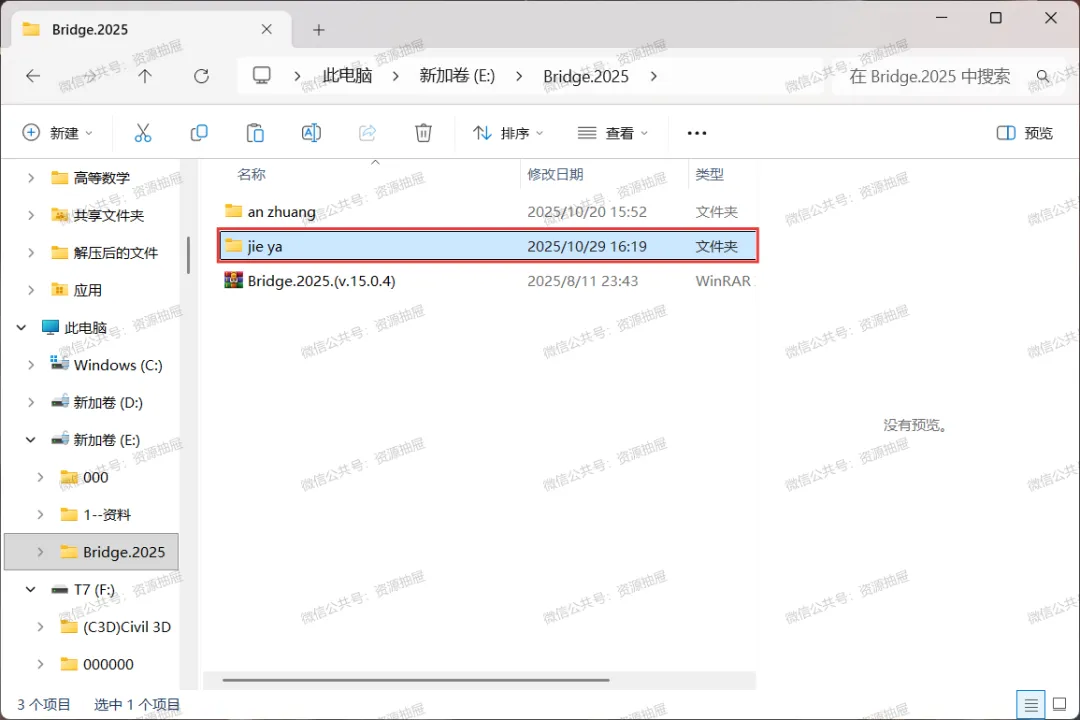This screenshot has height=720, width=1080.
Task: Sort by 名称 column header
Action: (x=251, y=174)
